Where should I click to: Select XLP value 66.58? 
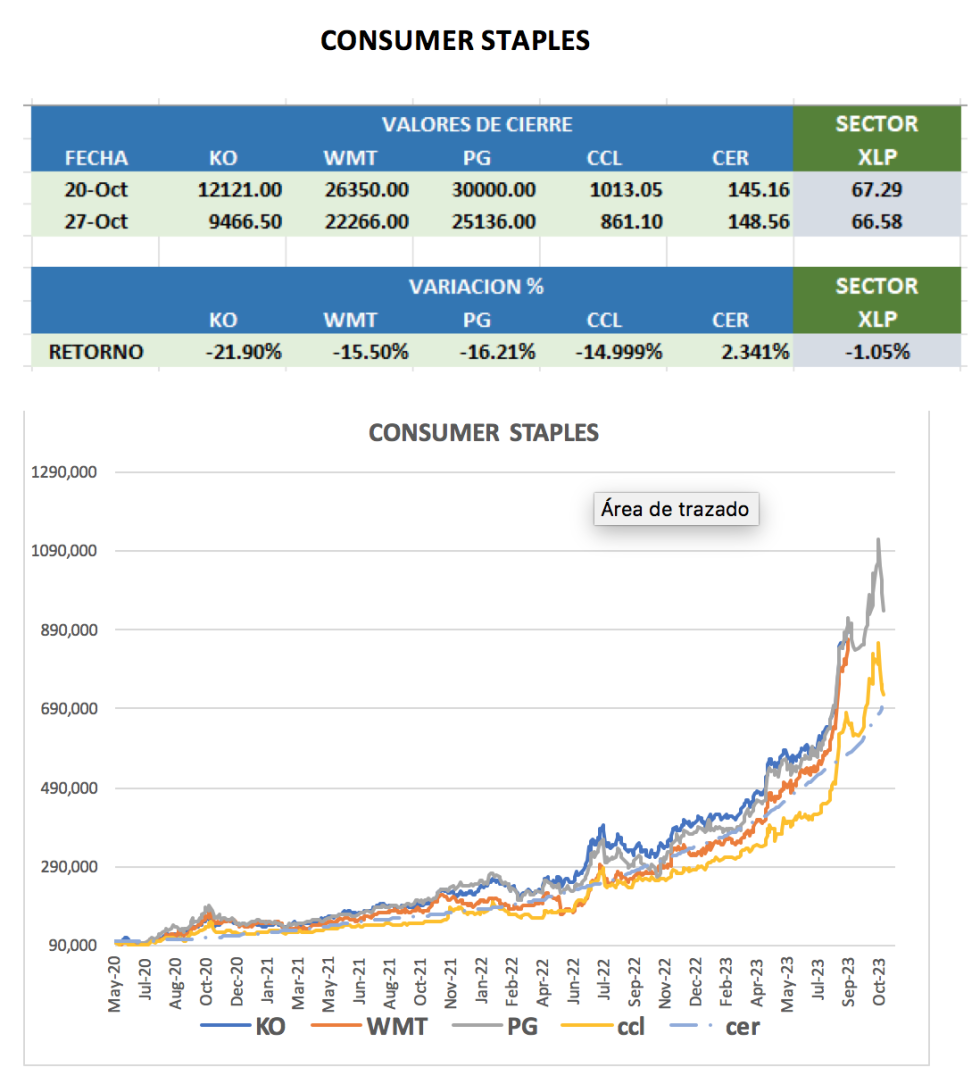point(877,222)
